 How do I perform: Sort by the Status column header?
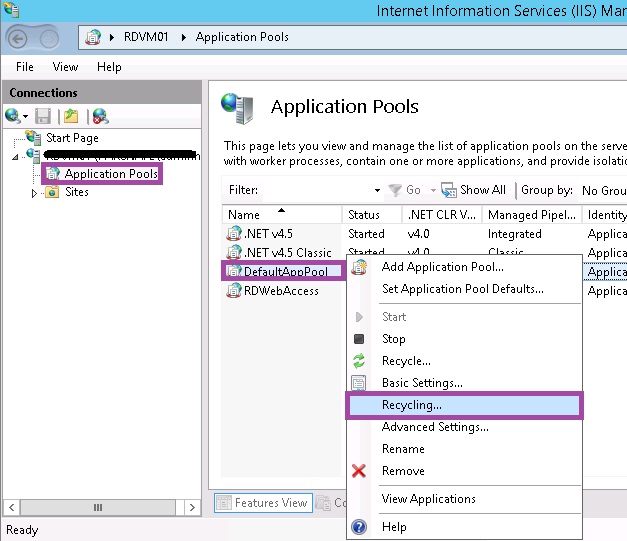tap(371, 215)
